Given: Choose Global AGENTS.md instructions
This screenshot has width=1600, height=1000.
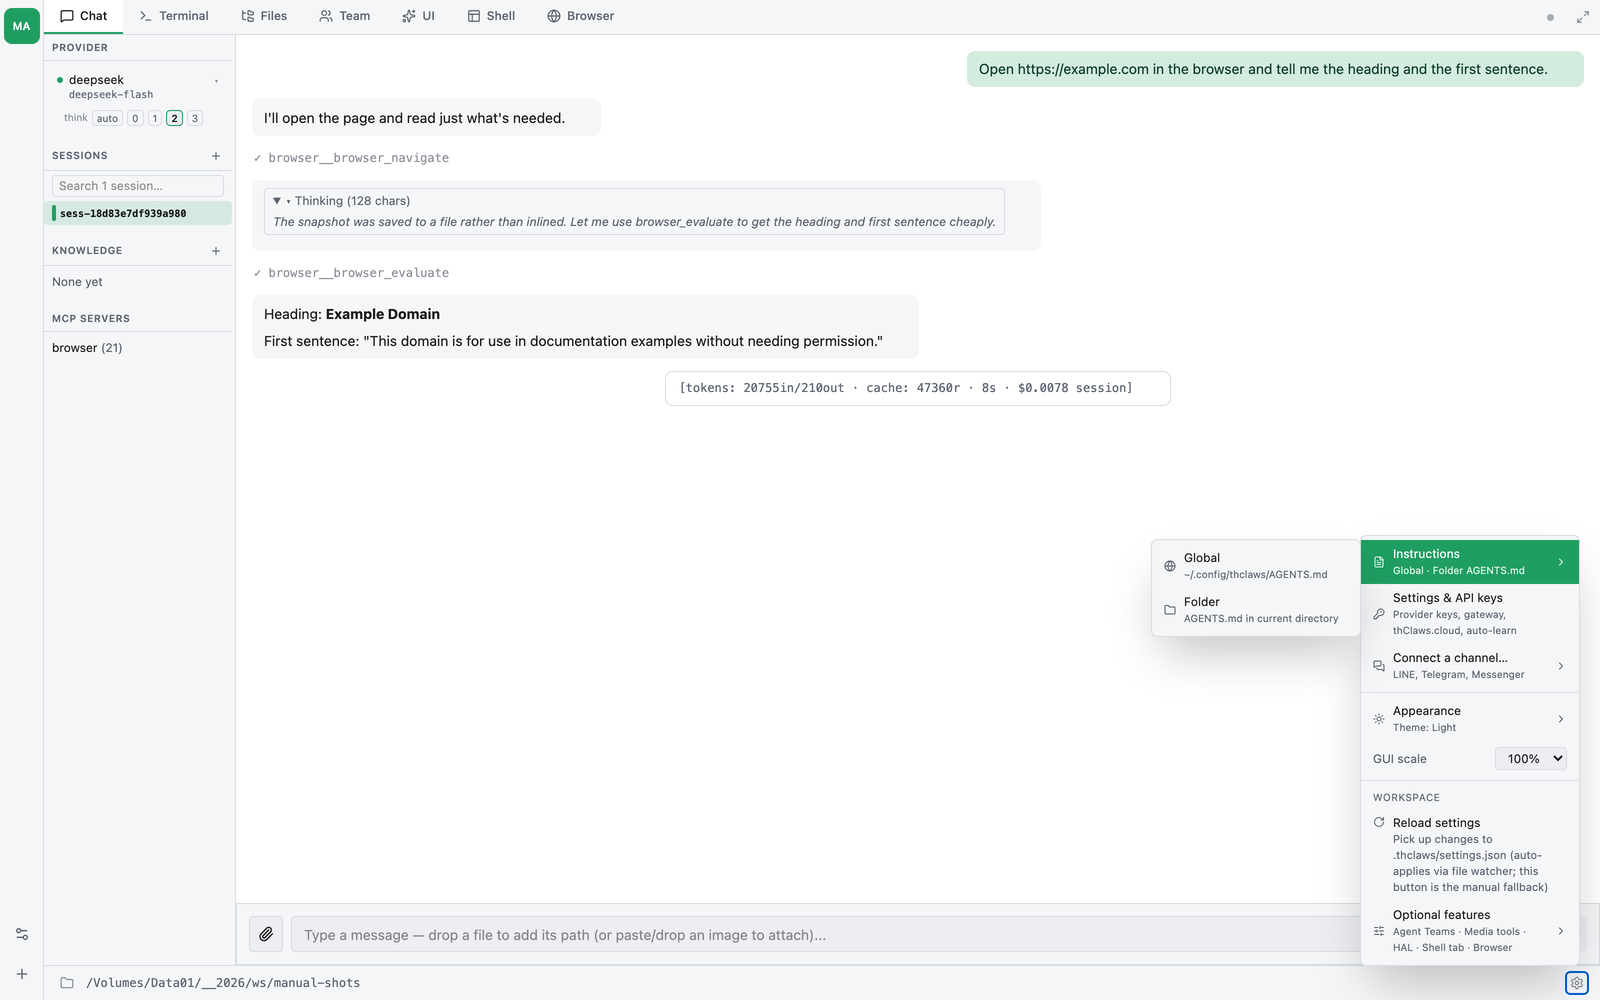Looking at the screenshot, I should pyautogui.click(x=1256, y=566).
